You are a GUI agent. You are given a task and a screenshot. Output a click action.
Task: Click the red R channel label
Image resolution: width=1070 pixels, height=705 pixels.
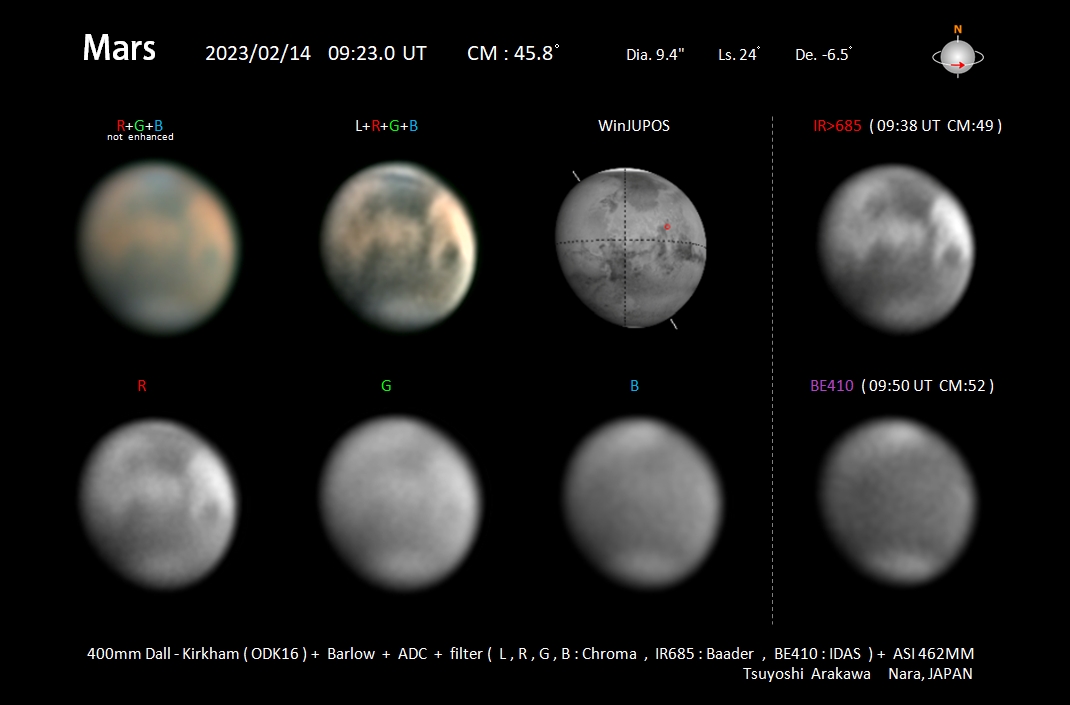click(x=142, y=386)
